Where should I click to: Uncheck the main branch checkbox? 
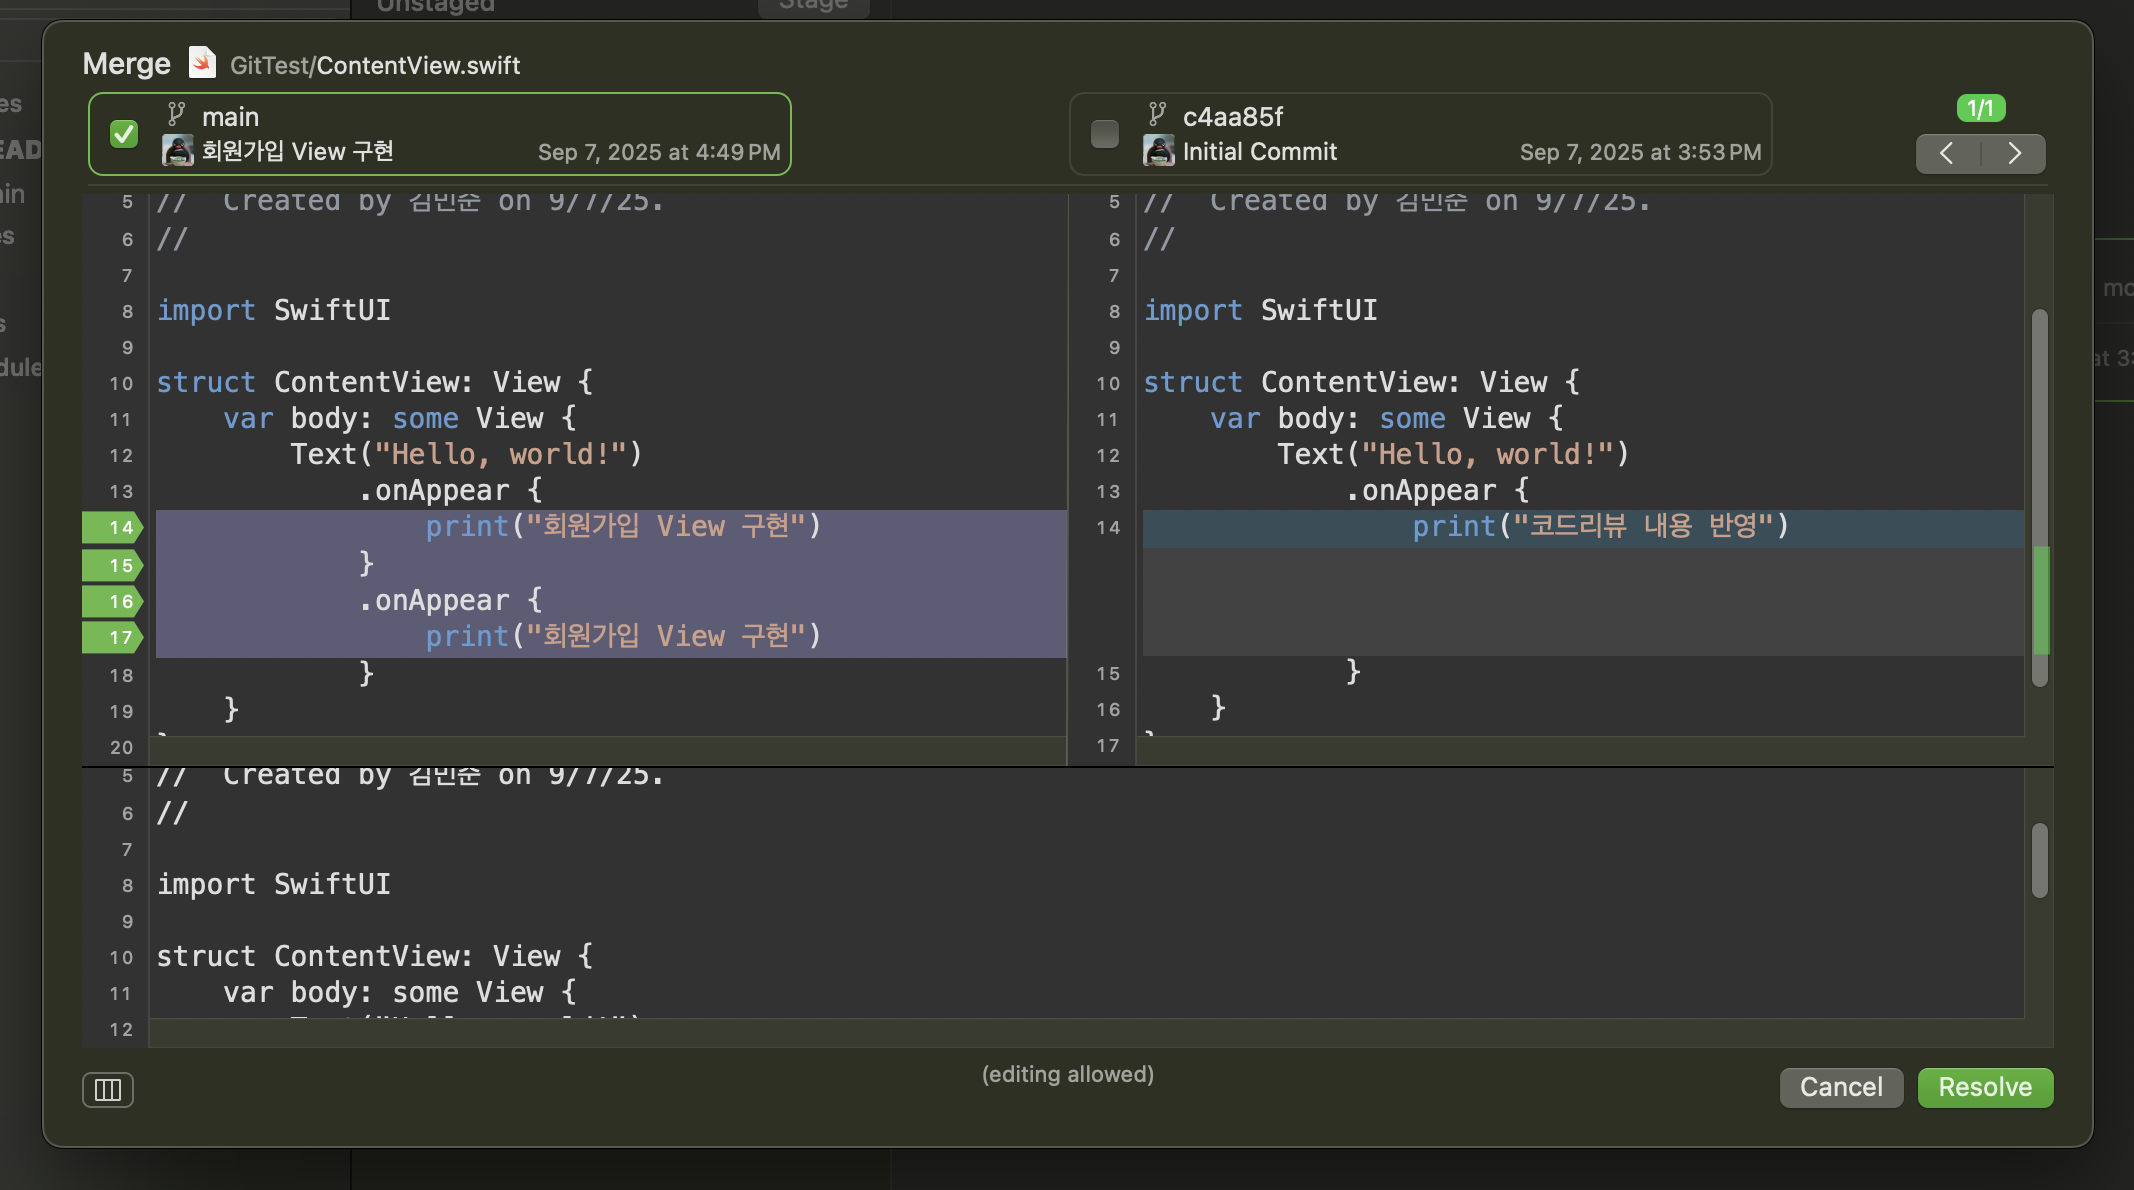click(x=124, y=134)
